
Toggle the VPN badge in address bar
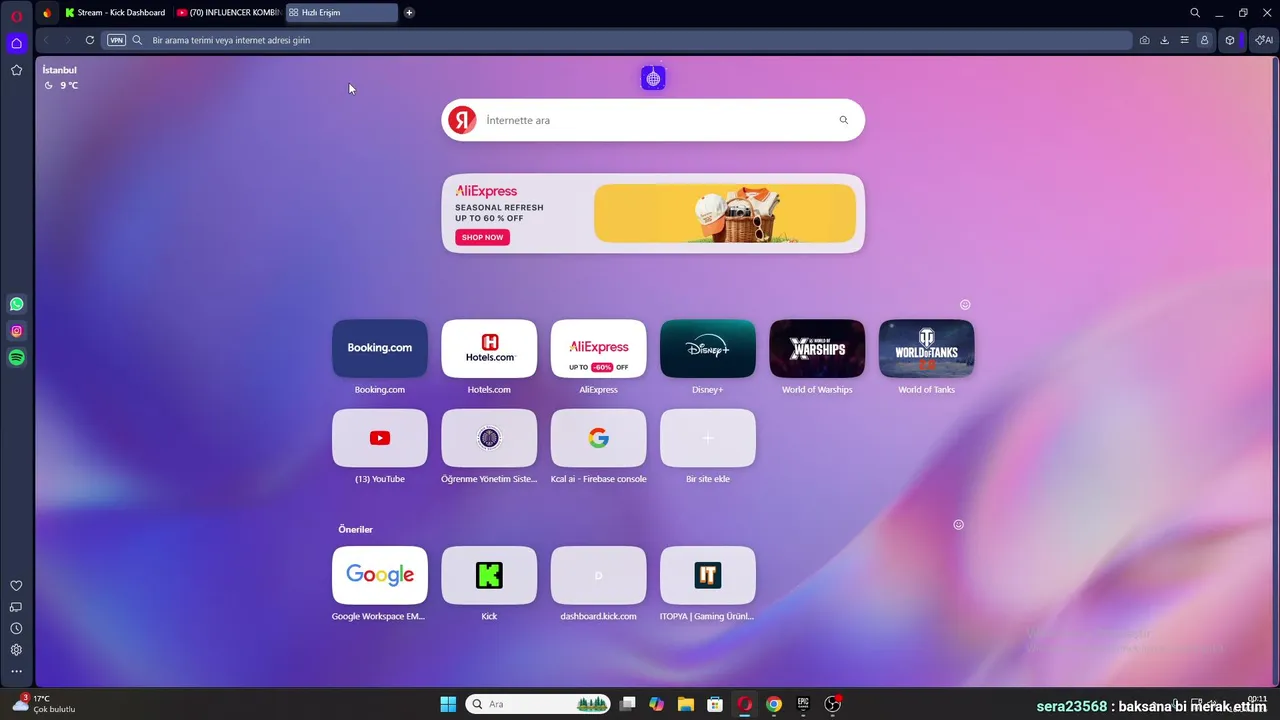(116, 40)
